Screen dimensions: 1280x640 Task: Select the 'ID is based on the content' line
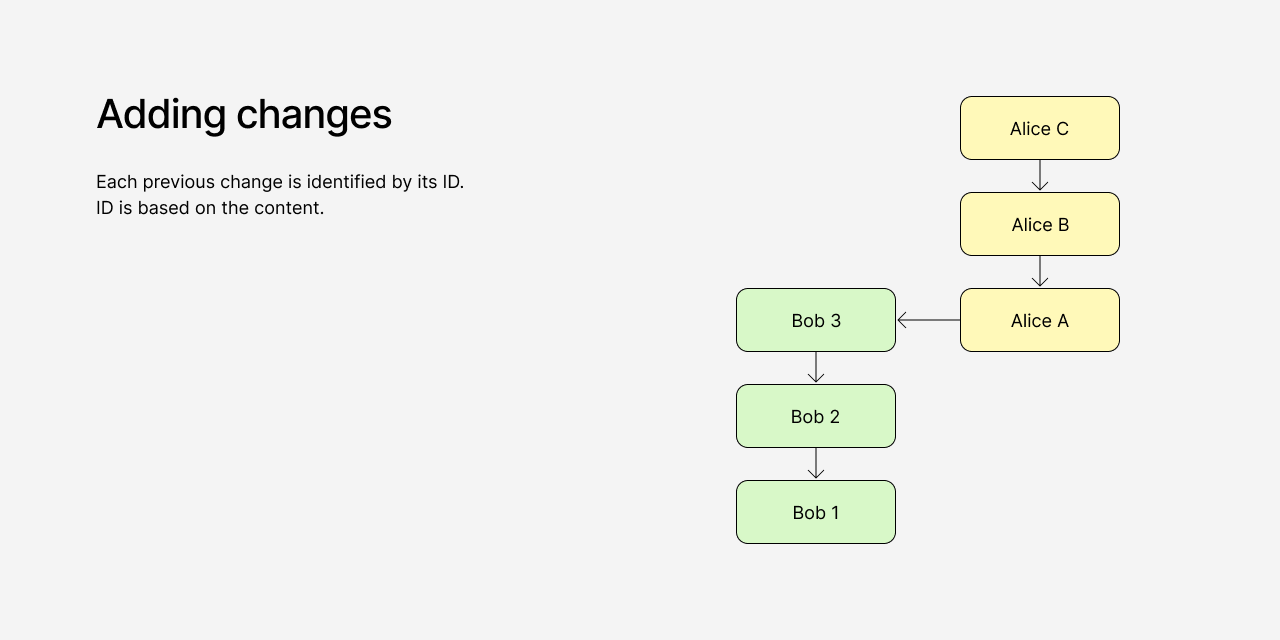tap(210, 208)
